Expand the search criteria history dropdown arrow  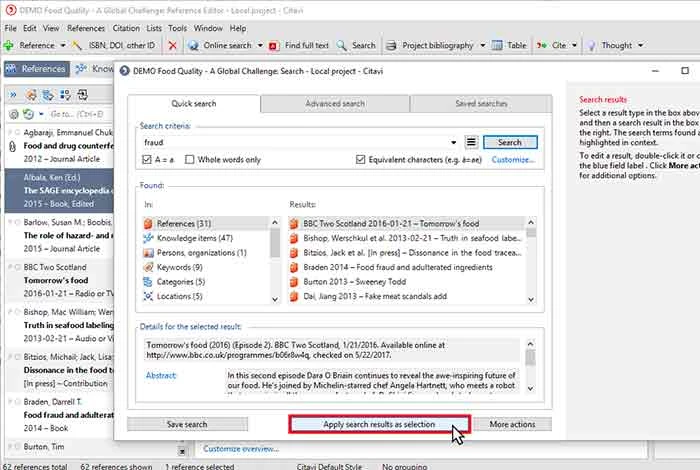453,143
